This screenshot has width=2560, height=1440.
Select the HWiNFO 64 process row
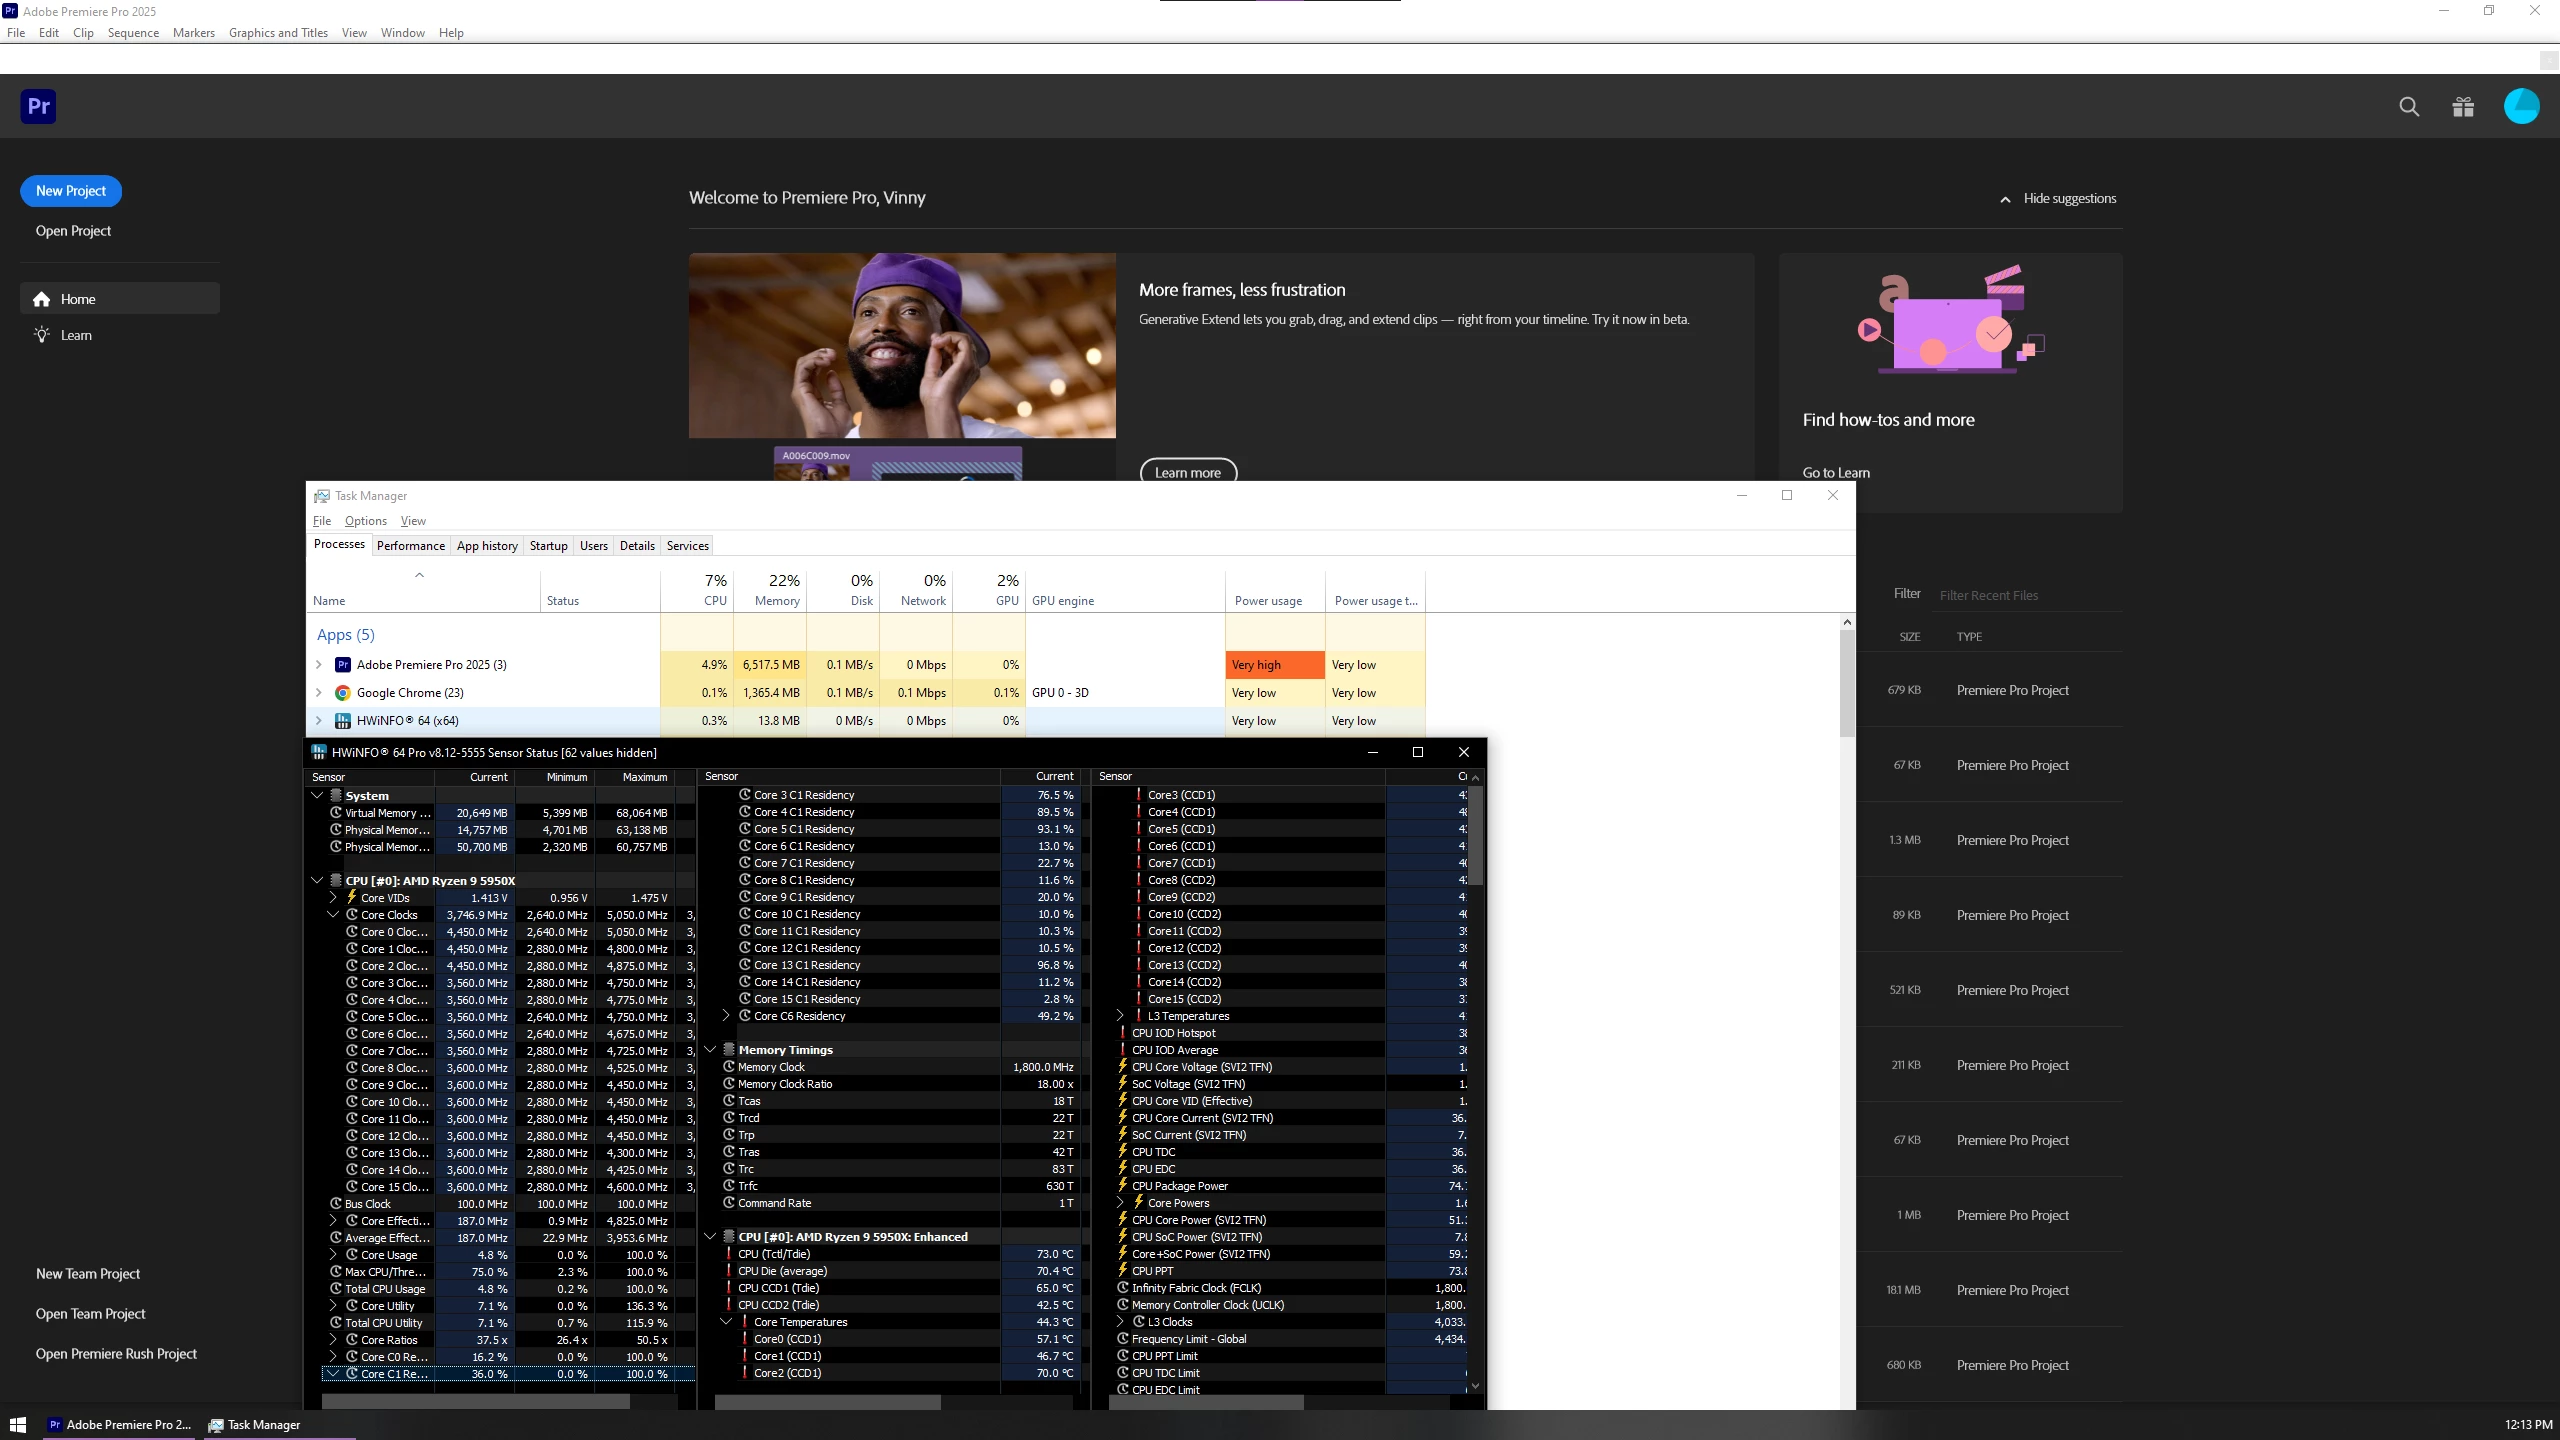[x=408, y=720]
